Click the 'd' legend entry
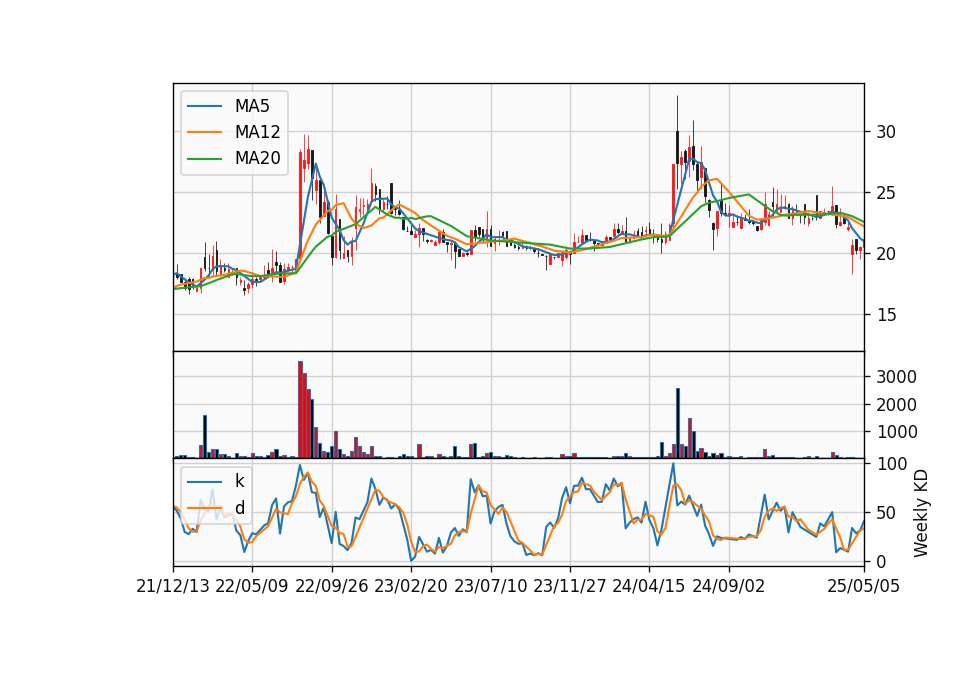 click(239, 508)
